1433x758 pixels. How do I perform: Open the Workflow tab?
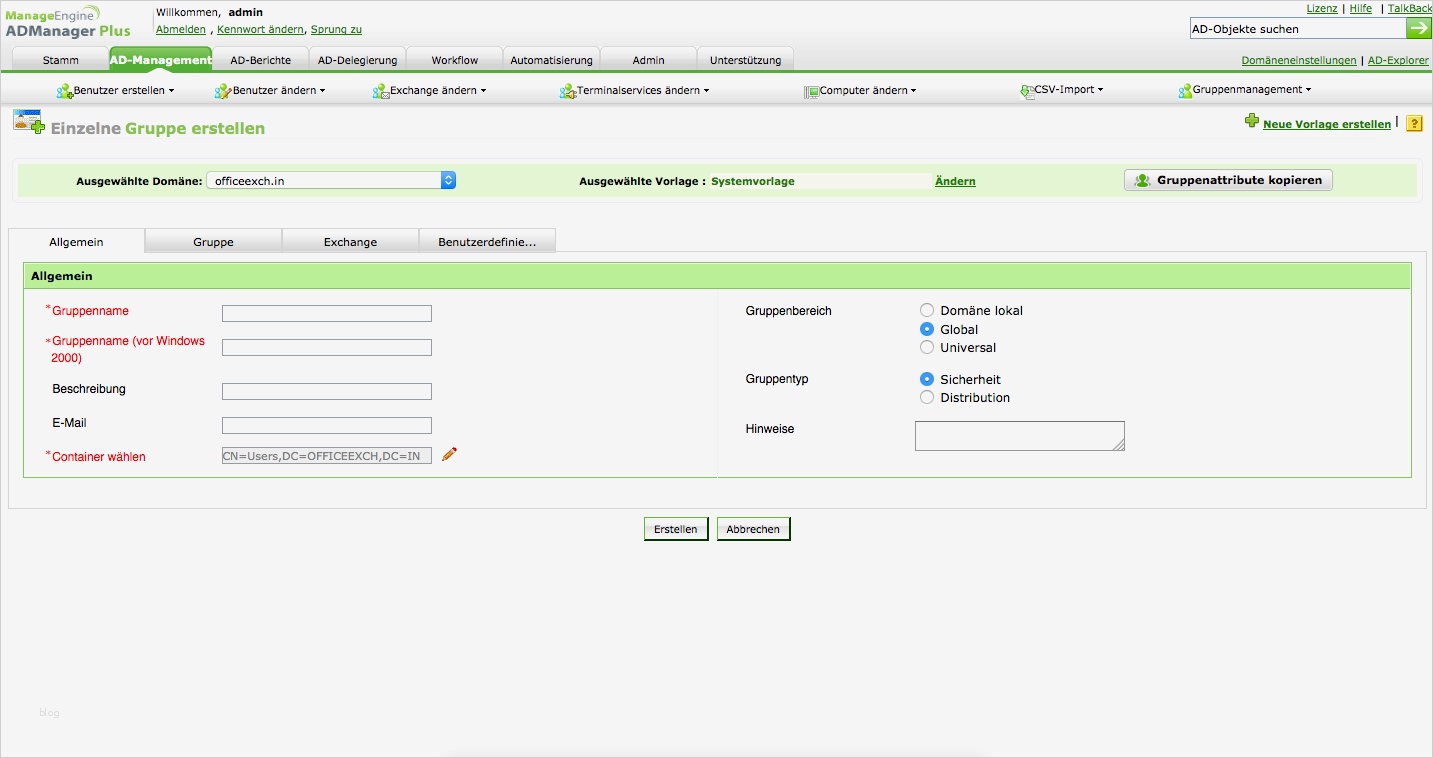[455, 60]
